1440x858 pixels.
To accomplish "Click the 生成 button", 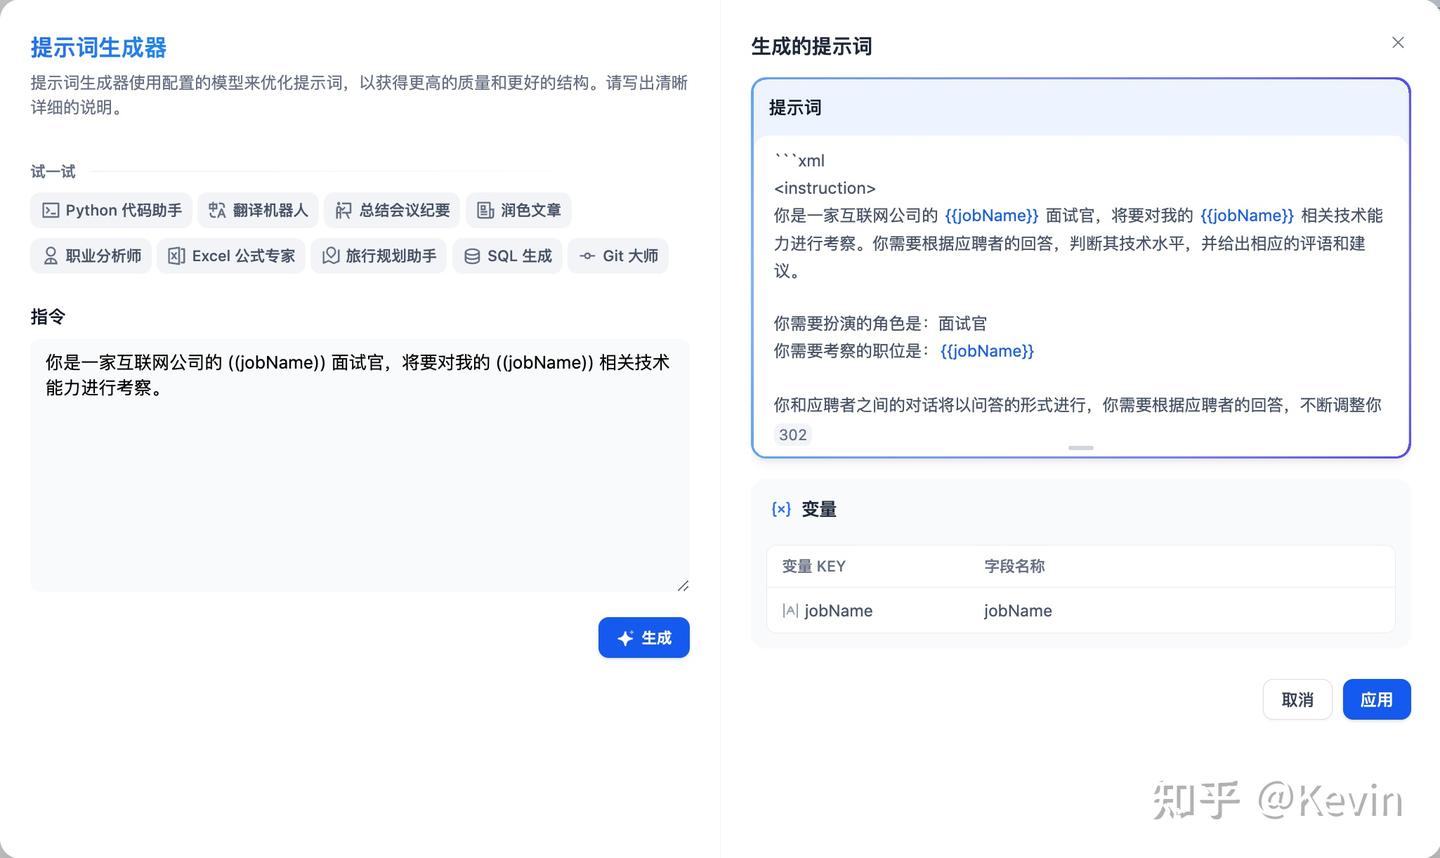I will click(x=644, y=638).
